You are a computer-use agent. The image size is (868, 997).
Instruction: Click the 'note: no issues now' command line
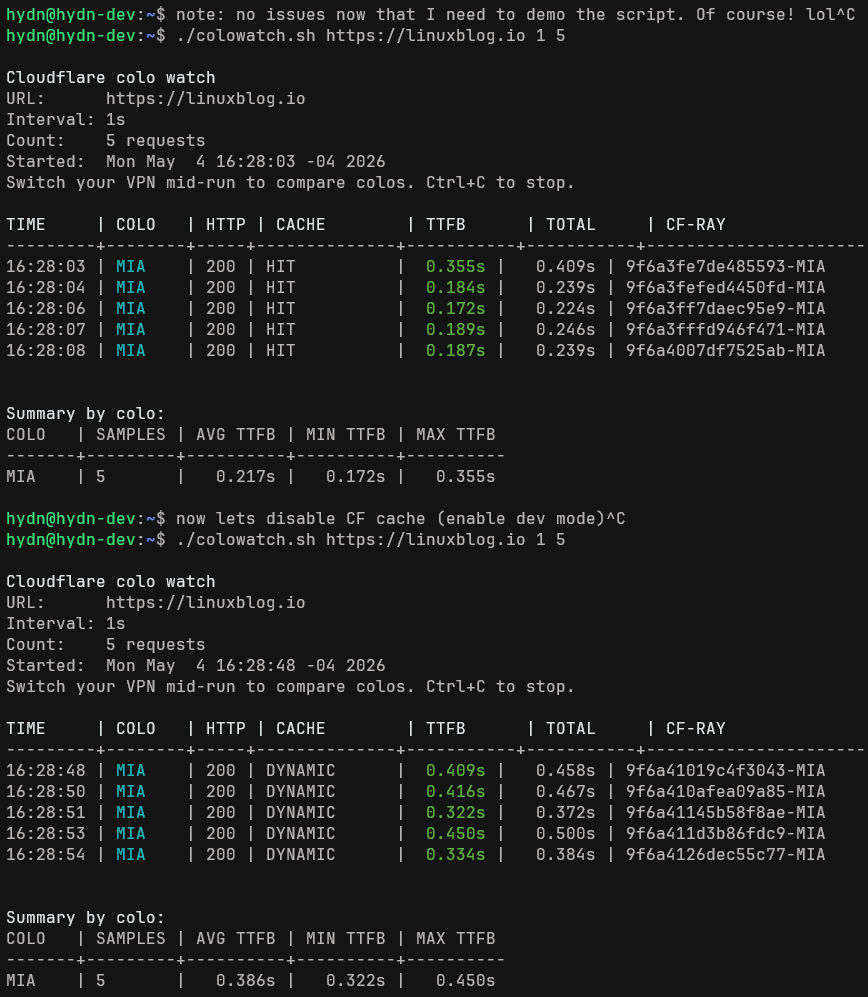[431, 15]
